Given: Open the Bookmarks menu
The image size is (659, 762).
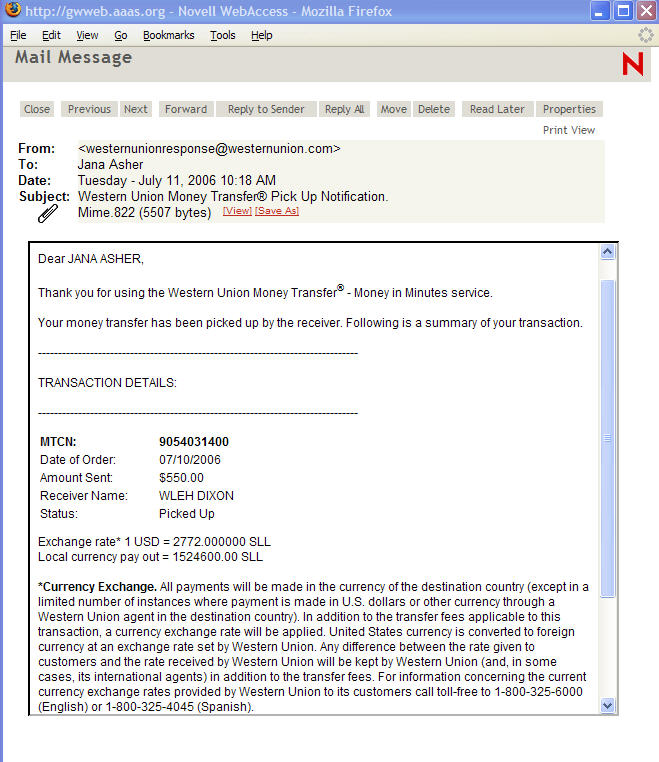Looking at the screenshot, I should 168,35.
